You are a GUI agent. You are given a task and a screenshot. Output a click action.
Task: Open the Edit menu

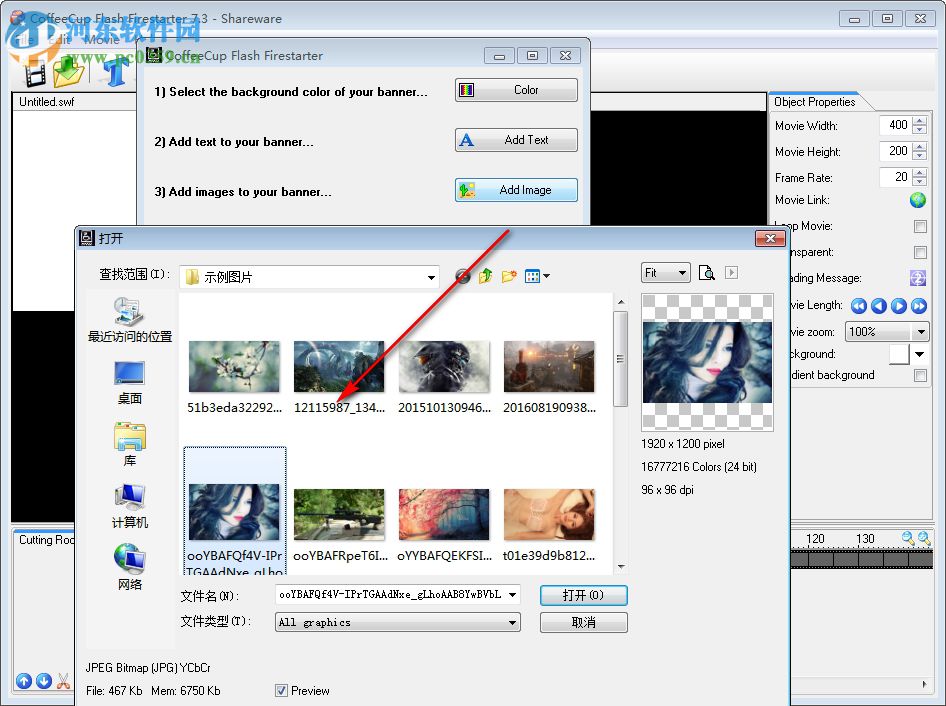pos(58,39)
